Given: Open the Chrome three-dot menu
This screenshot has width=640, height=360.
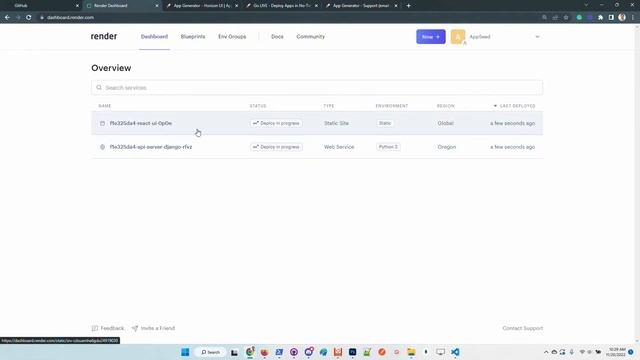Looking at the screenshot, I should tap(633, 18).
